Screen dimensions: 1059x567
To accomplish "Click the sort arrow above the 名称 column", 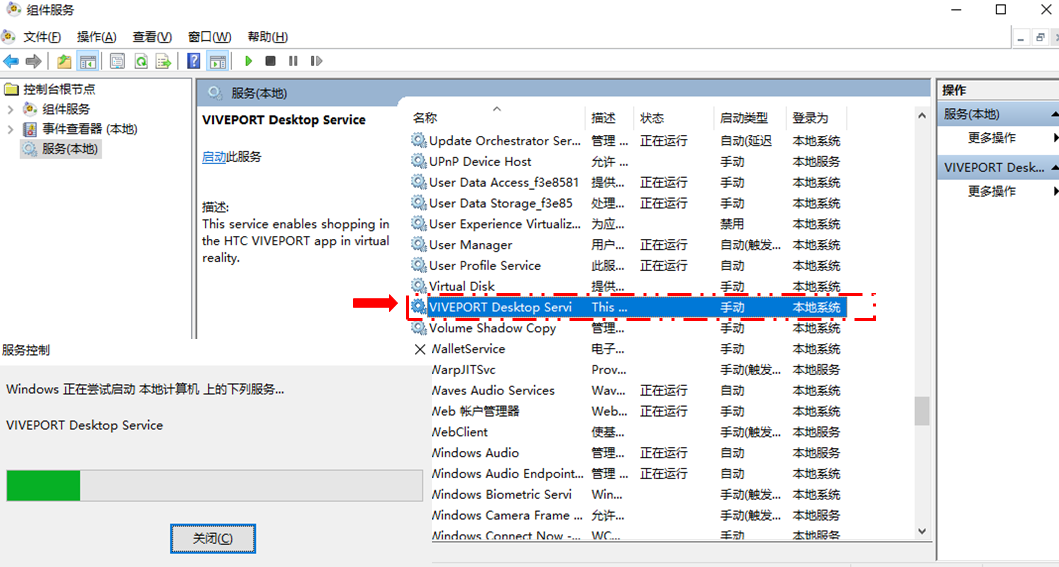I will [497, 109].
